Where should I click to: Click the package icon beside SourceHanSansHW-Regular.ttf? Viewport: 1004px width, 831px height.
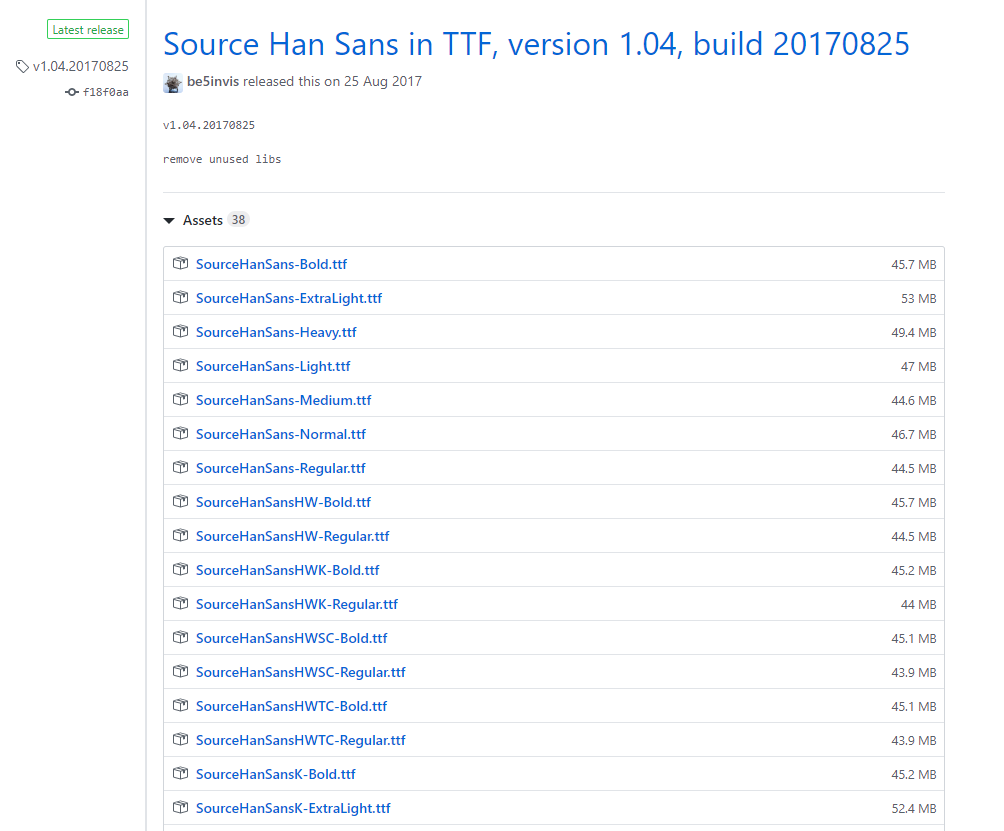pos(181,535)
